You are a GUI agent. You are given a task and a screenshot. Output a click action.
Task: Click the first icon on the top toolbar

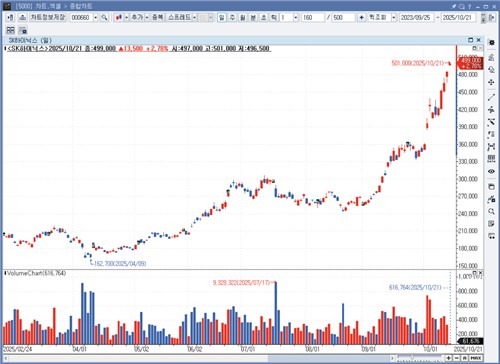click(10, 17)
